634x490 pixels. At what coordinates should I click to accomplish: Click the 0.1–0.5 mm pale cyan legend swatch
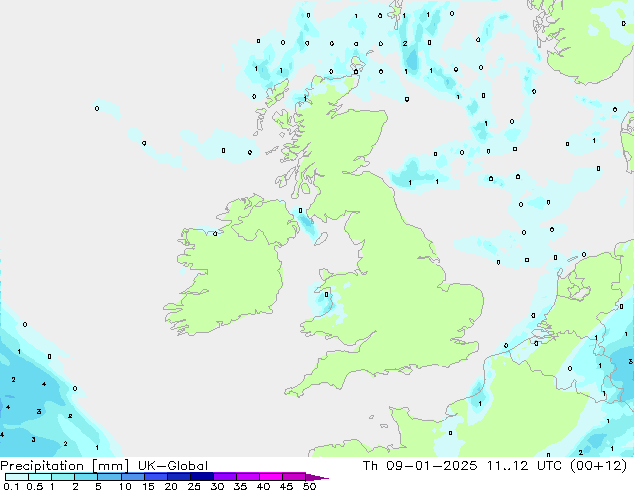click(17, 477)
